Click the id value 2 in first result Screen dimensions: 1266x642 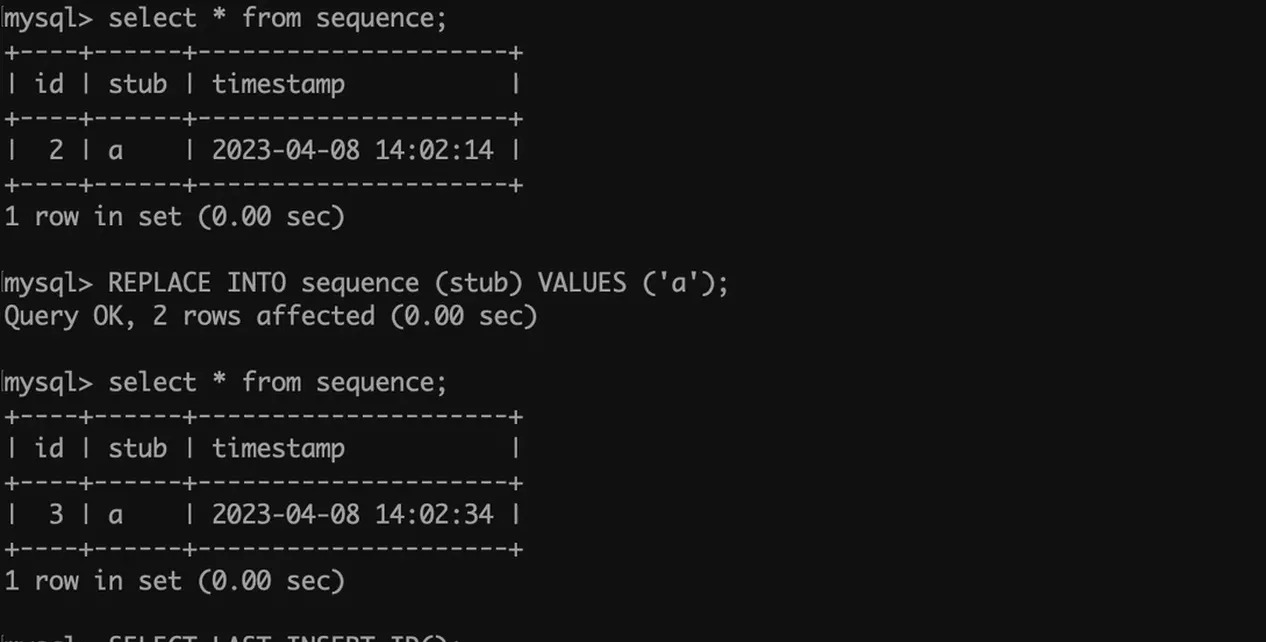click(x=56, y=150)
